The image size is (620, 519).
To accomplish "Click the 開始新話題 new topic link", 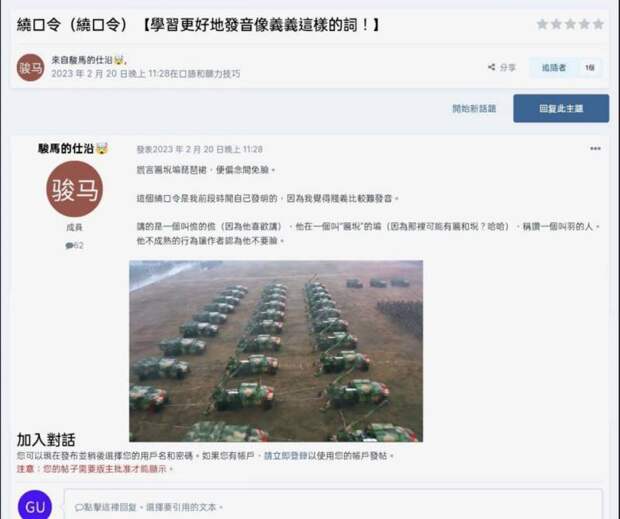I will [474, 109].
